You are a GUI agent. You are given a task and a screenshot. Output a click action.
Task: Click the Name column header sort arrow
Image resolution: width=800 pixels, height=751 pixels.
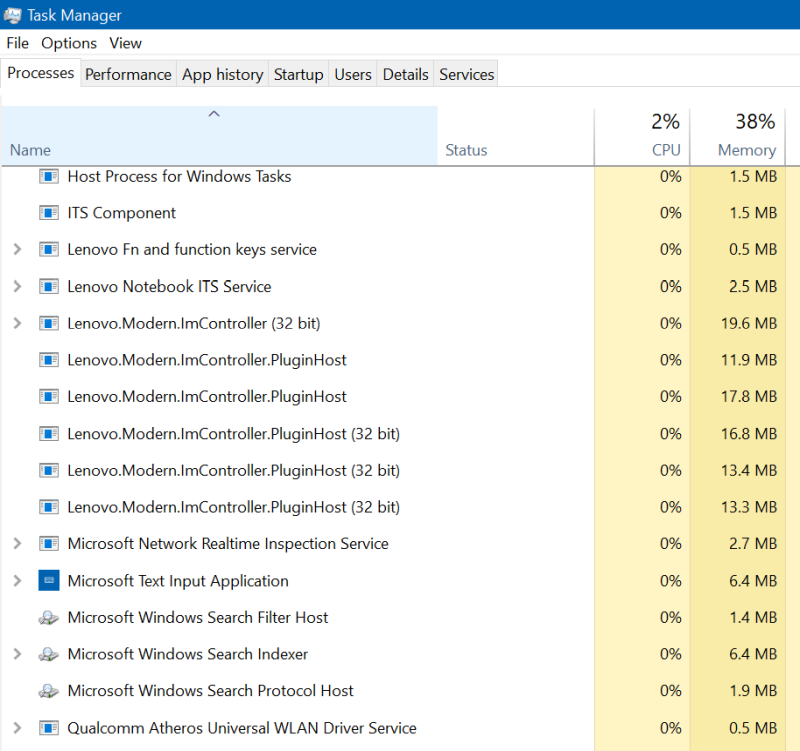pos(213,114)
